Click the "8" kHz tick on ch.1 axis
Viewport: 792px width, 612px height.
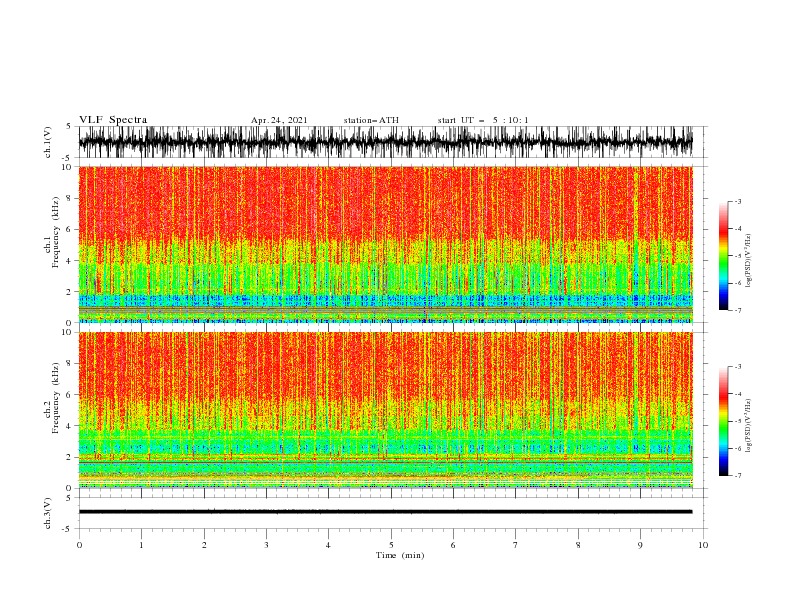click(x=69, y=198)
